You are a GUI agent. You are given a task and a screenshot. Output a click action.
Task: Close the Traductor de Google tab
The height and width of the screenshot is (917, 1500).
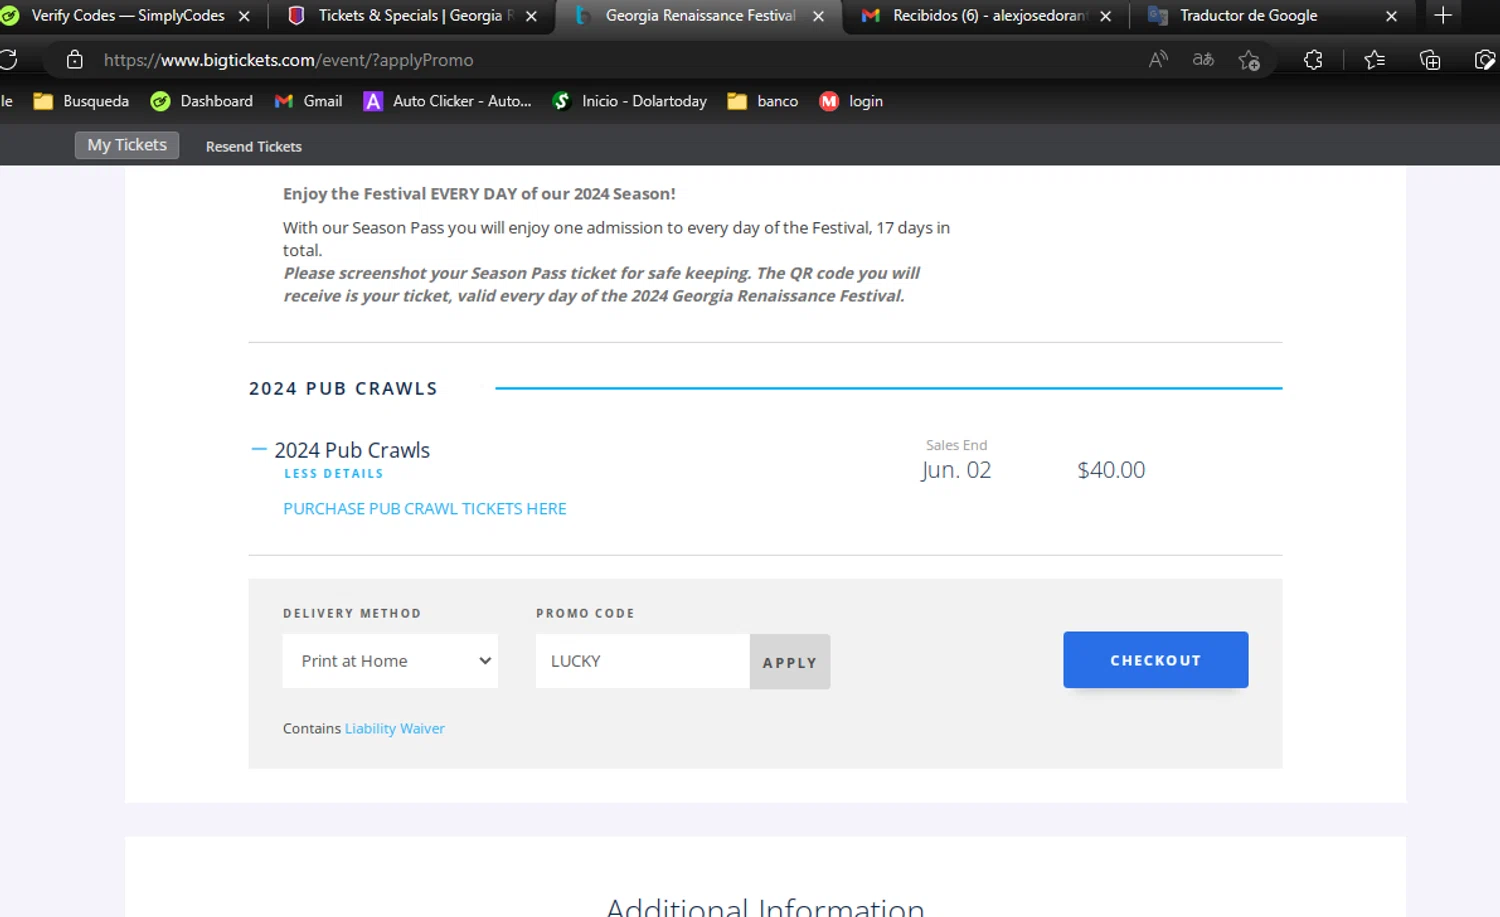tap(1391, 16)
